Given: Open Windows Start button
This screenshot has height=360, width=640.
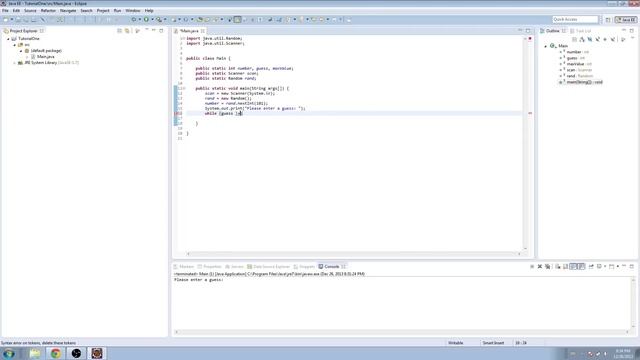Looking at the screenshot, I should tap(9, 353).
